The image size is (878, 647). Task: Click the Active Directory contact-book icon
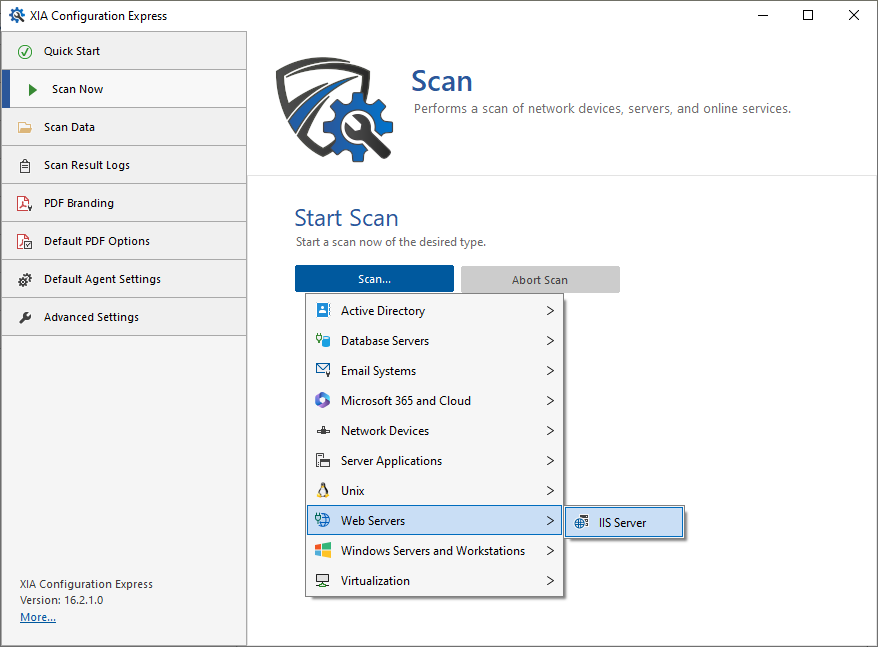click(x=323, y=310)
